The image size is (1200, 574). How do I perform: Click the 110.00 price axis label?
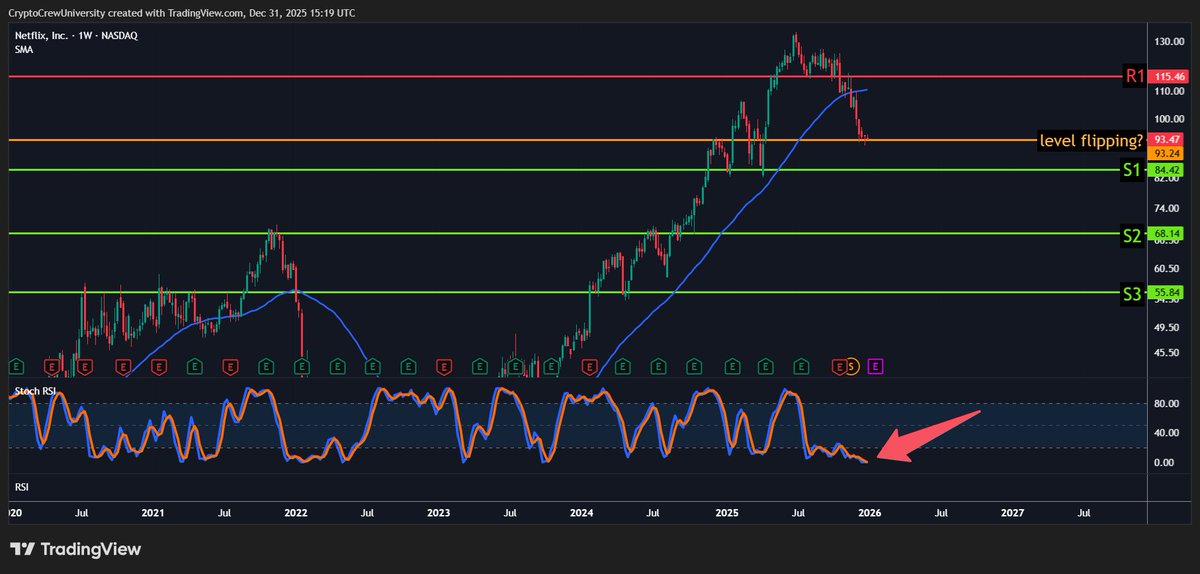point(1169,91)
